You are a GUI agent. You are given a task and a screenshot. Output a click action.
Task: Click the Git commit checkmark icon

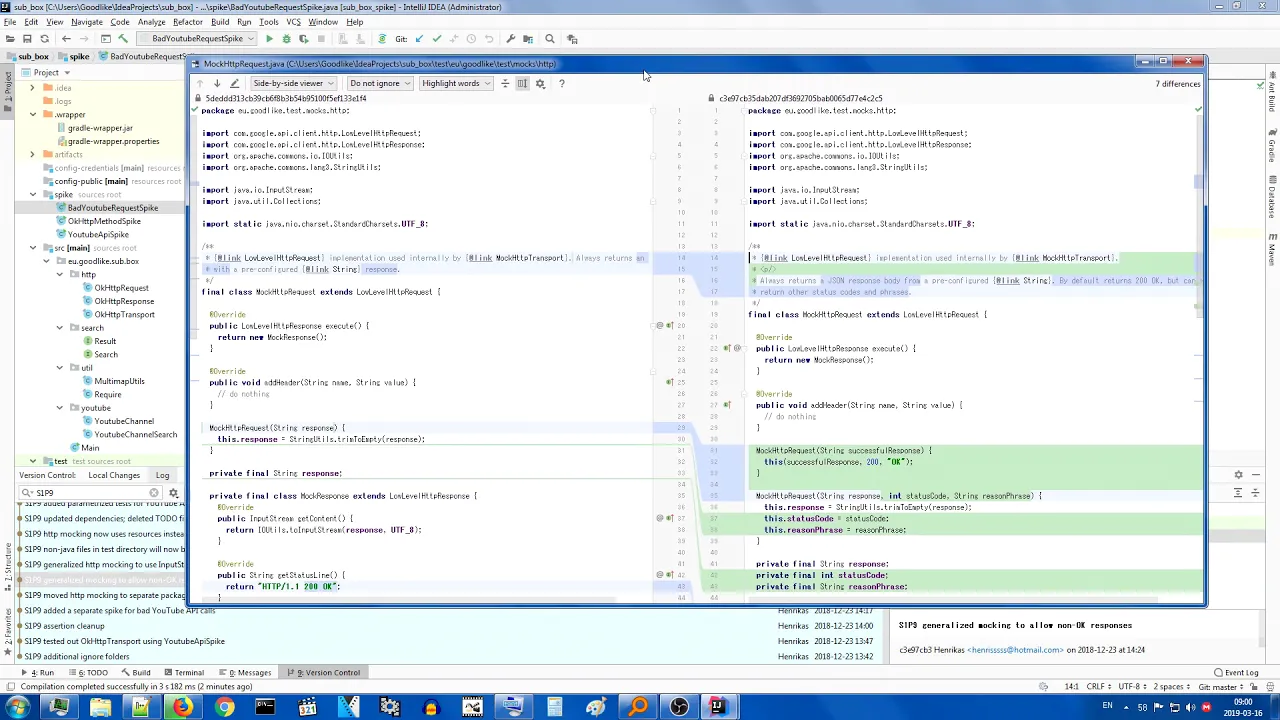(436, 39)
